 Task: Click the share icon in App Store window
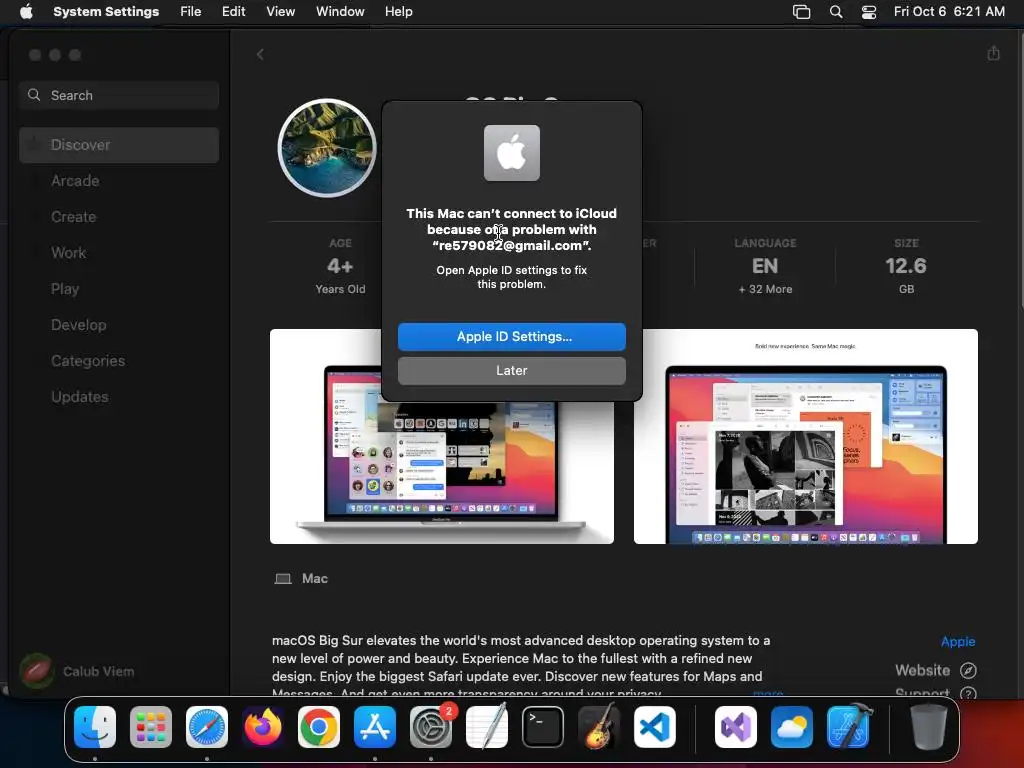tap(993, 54)
